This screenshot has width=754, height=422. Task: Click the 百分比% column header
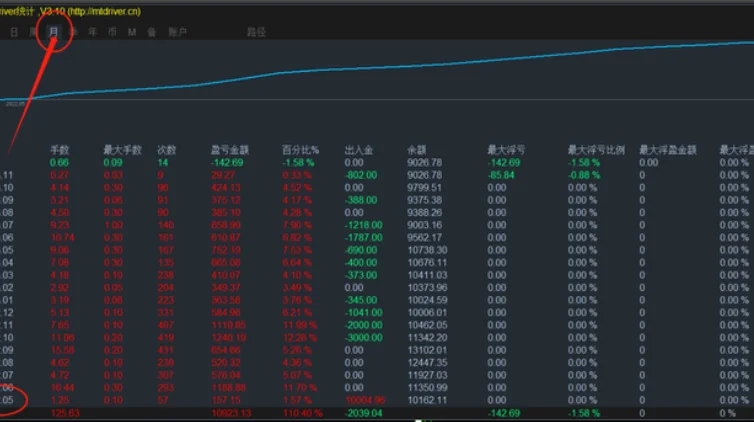(x=300, y=150)
